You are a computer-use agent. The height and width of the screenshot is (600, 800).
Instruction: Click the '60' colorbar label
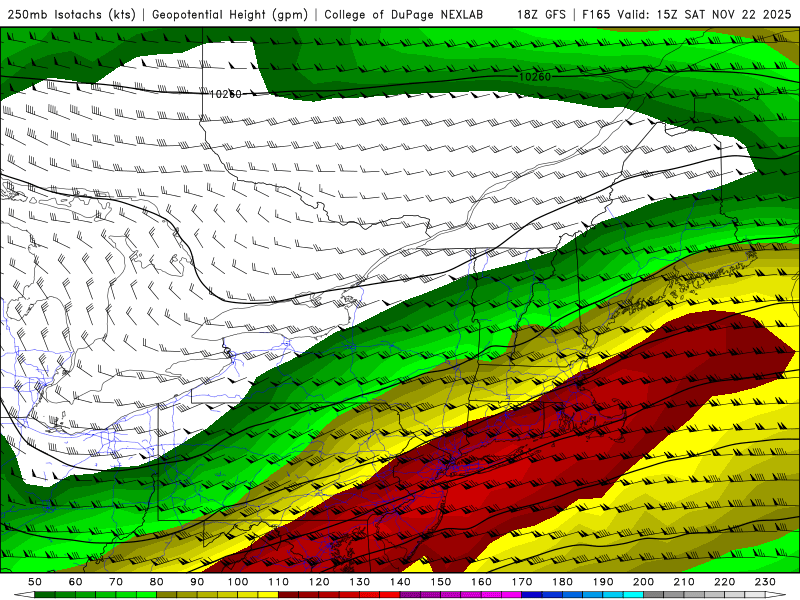click(75, 582)
